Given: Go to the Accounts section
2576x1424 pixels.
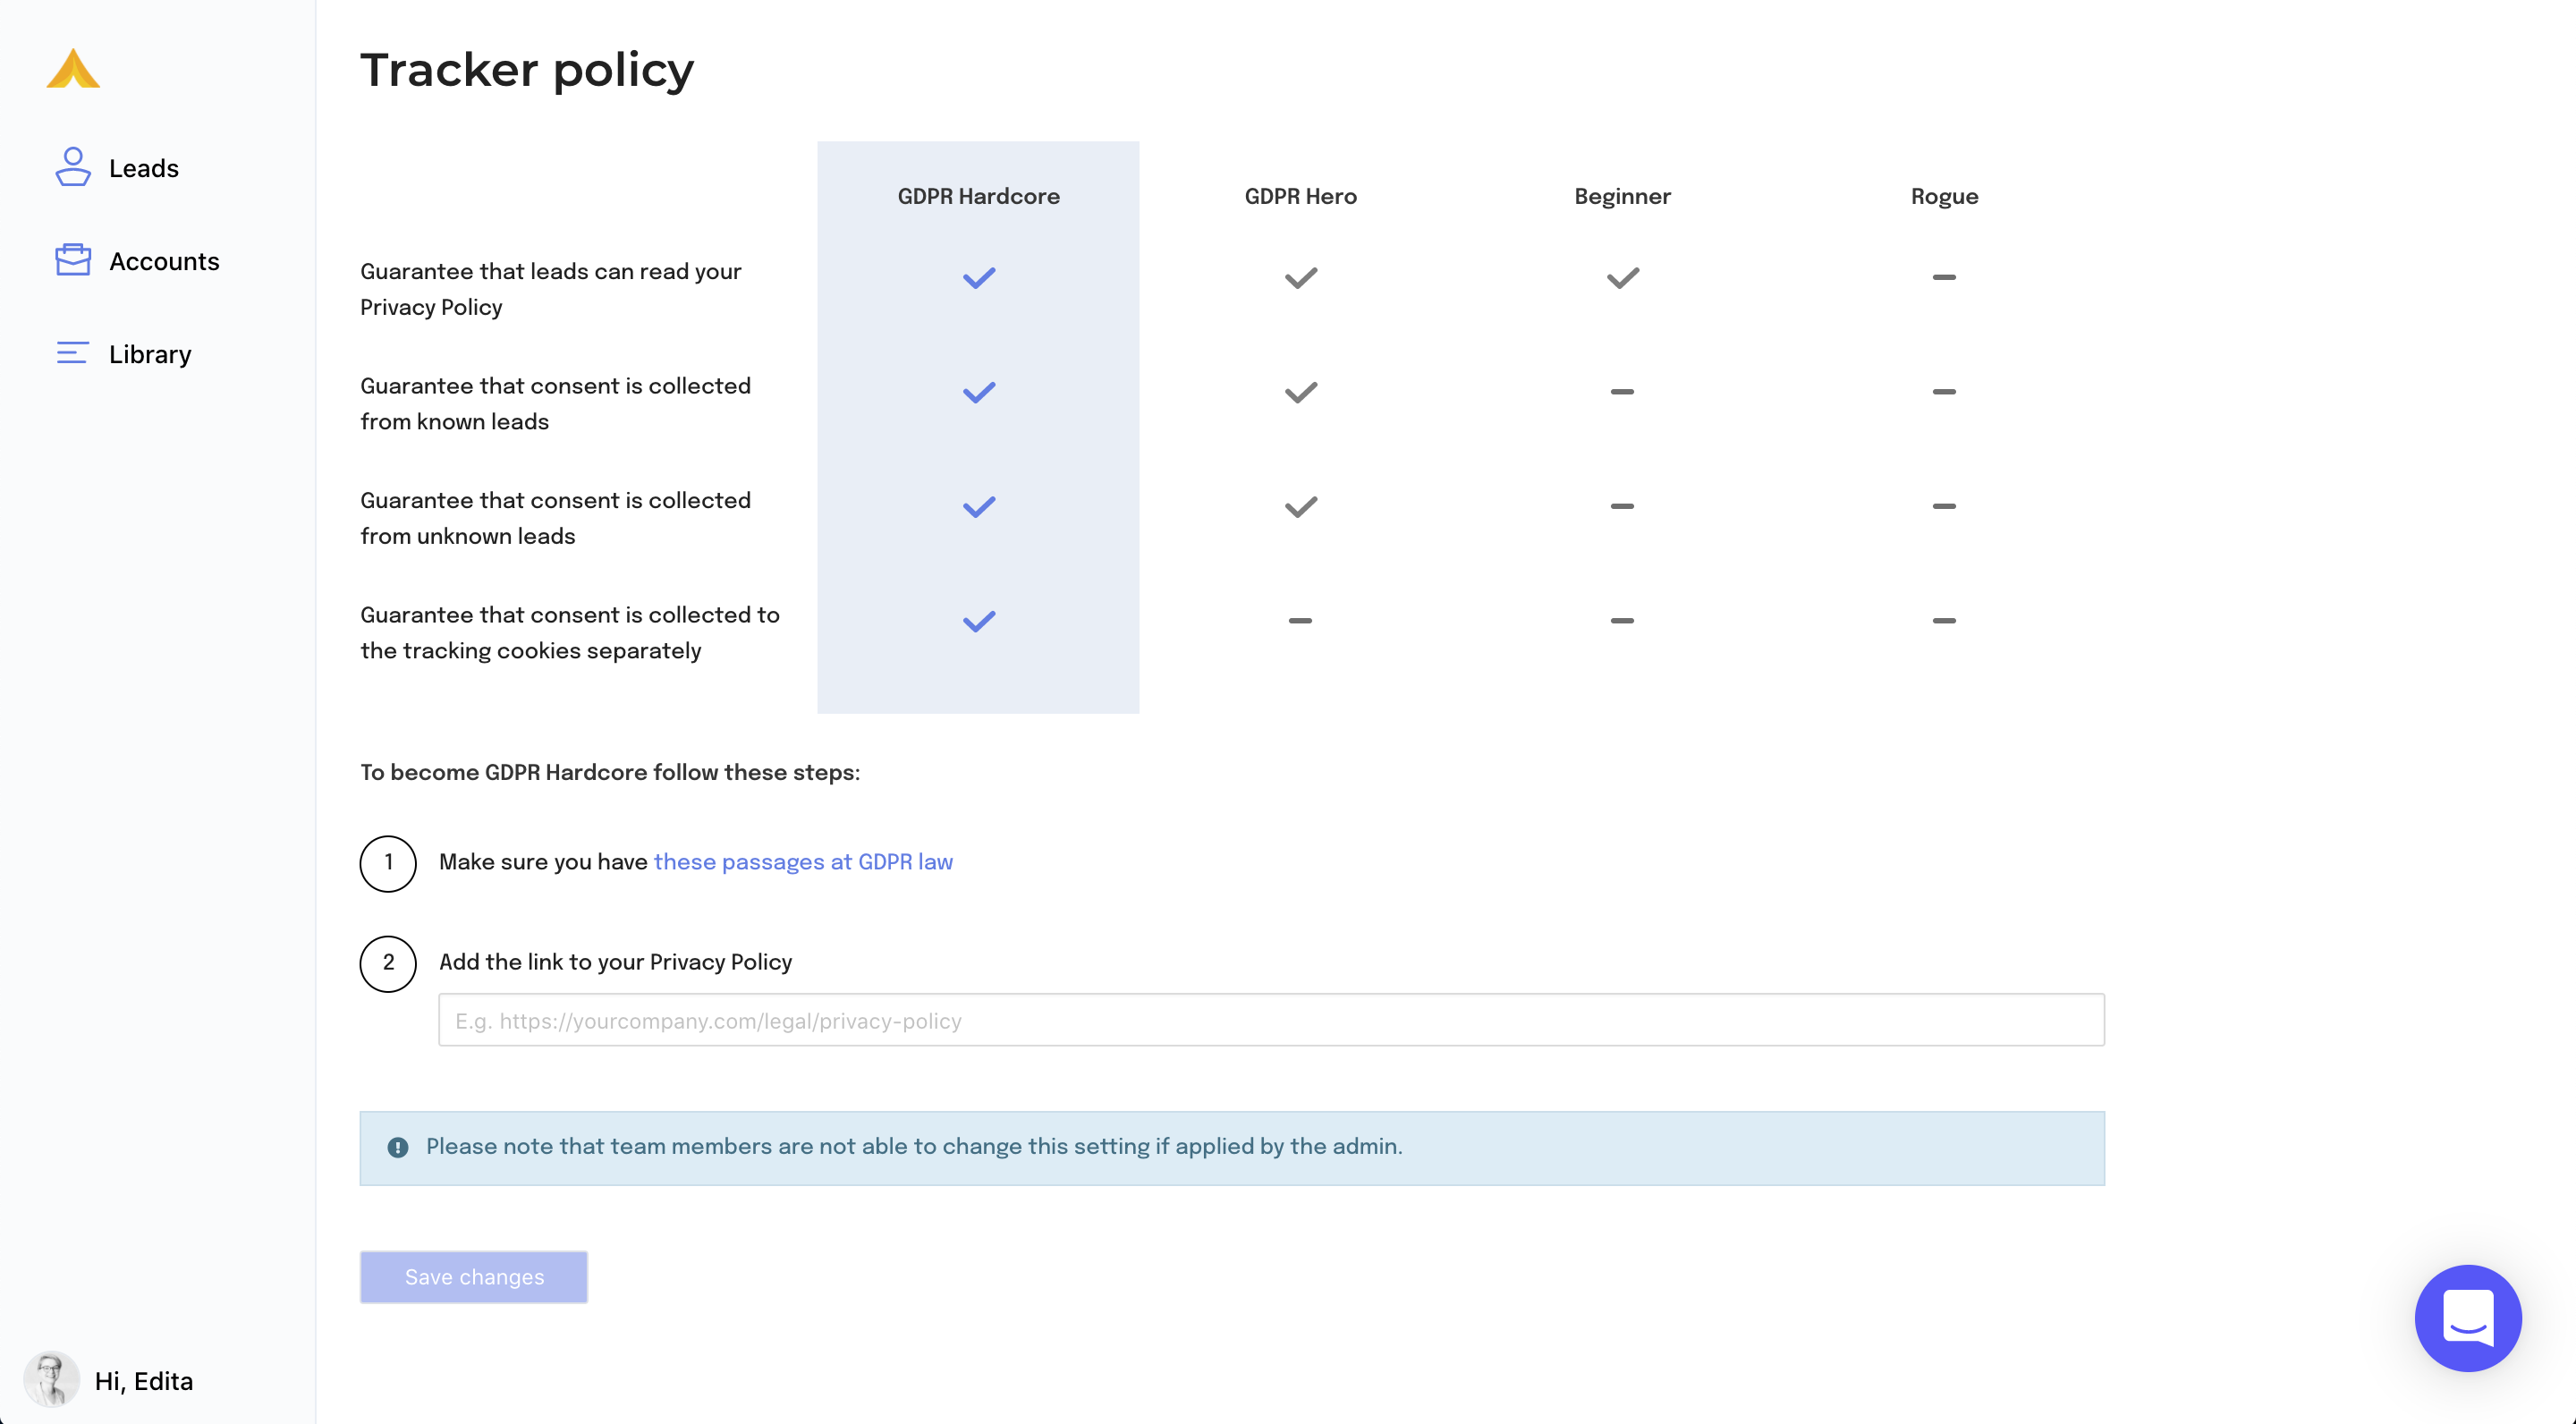Looking at the screenshot, I should click(164, 261).
